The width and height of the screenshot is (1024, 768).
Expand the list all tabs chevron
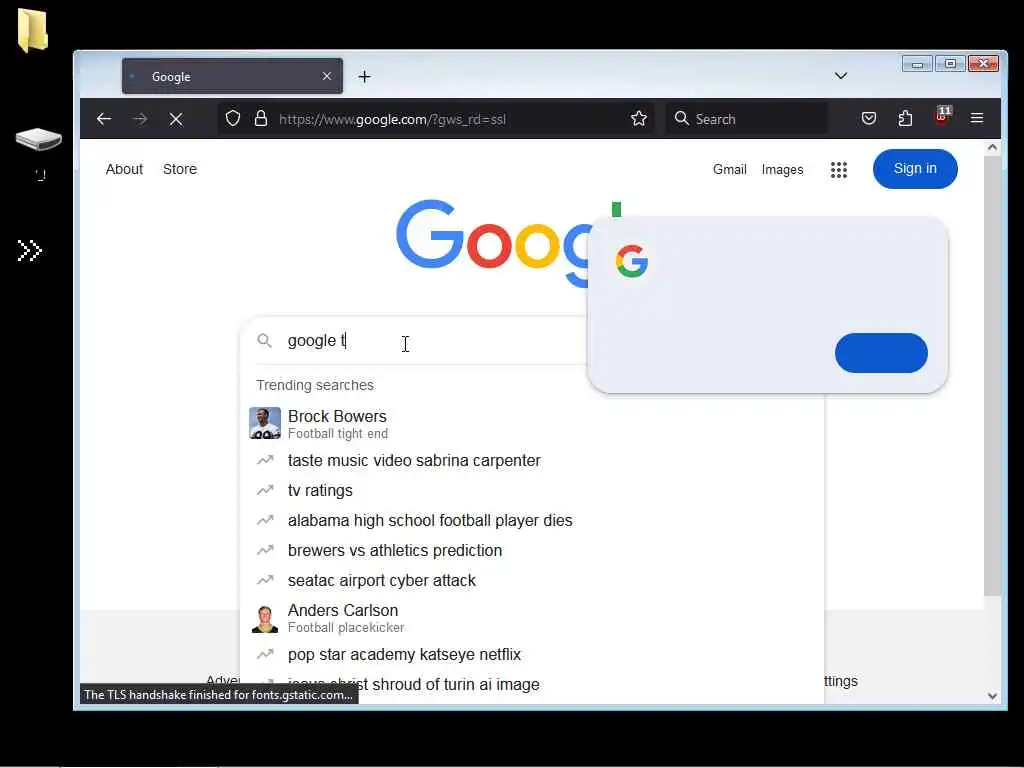pos(841,76)
